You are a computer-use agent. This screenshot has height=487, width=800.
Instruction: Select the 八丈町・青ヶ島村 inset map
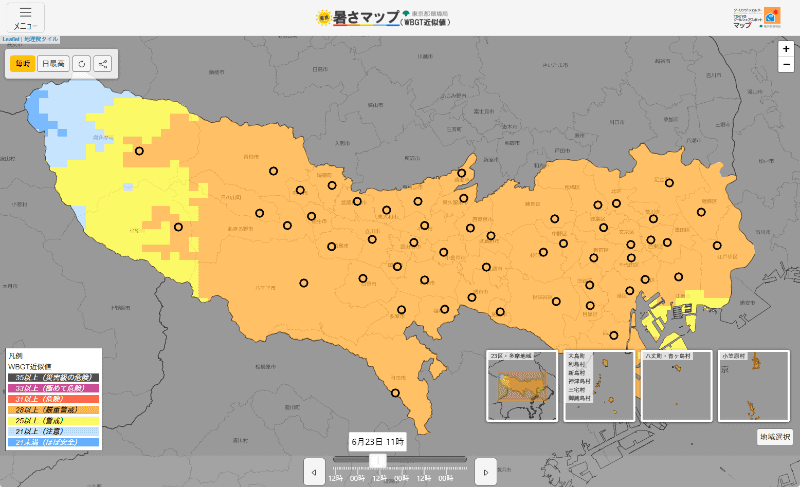tap(677, 386)
